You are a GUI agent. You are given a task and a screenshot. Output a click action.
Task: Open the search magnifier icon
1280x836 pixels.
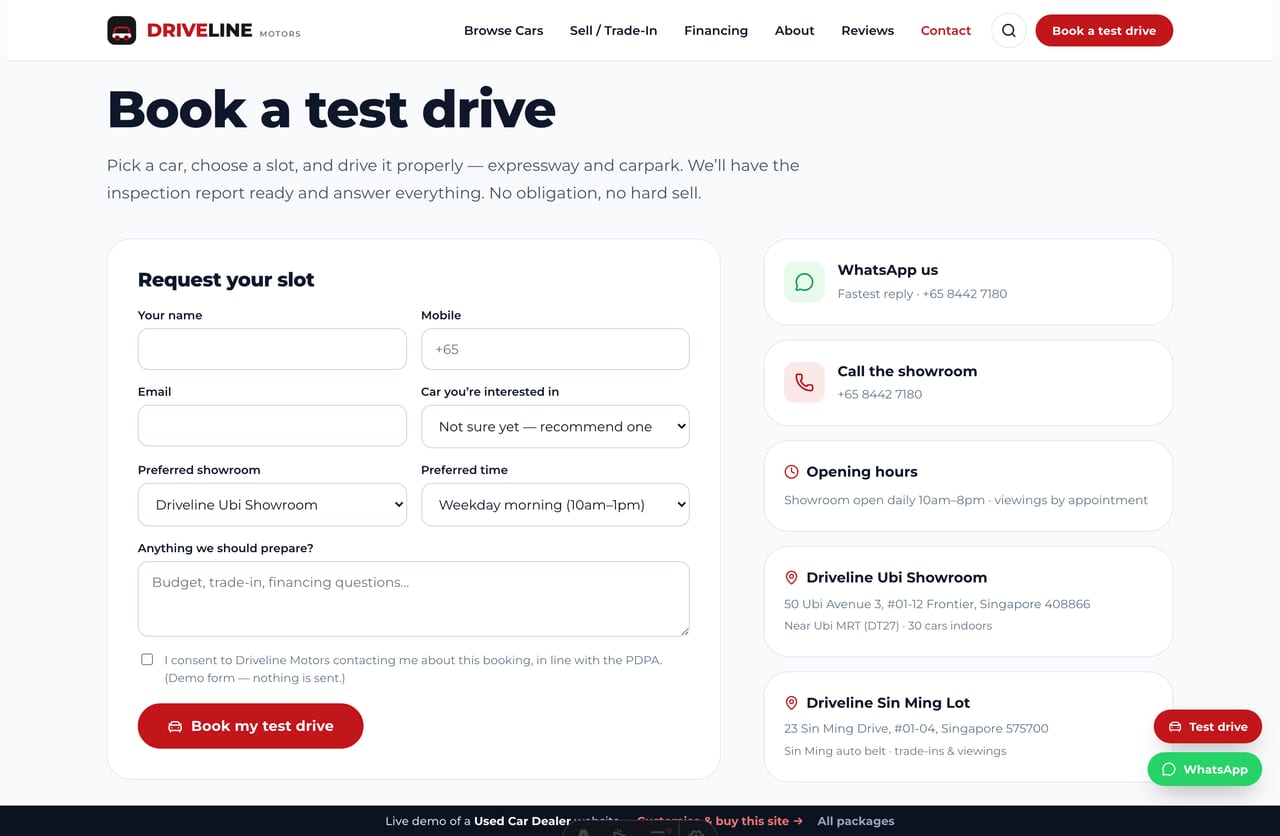click(x=1008, y=31)
